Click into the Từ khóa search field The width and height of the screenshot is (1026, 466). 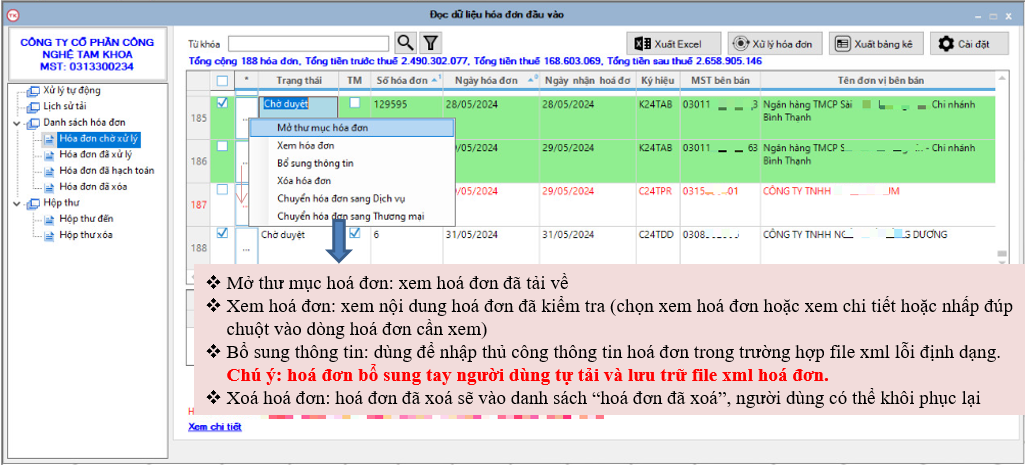point(308,43)
